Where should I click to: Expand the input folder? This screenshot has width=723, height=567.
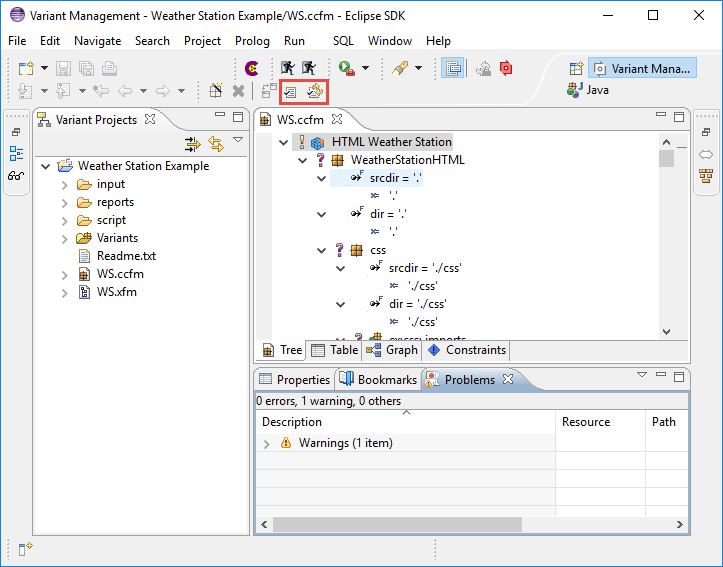click(x=65, y=185)
